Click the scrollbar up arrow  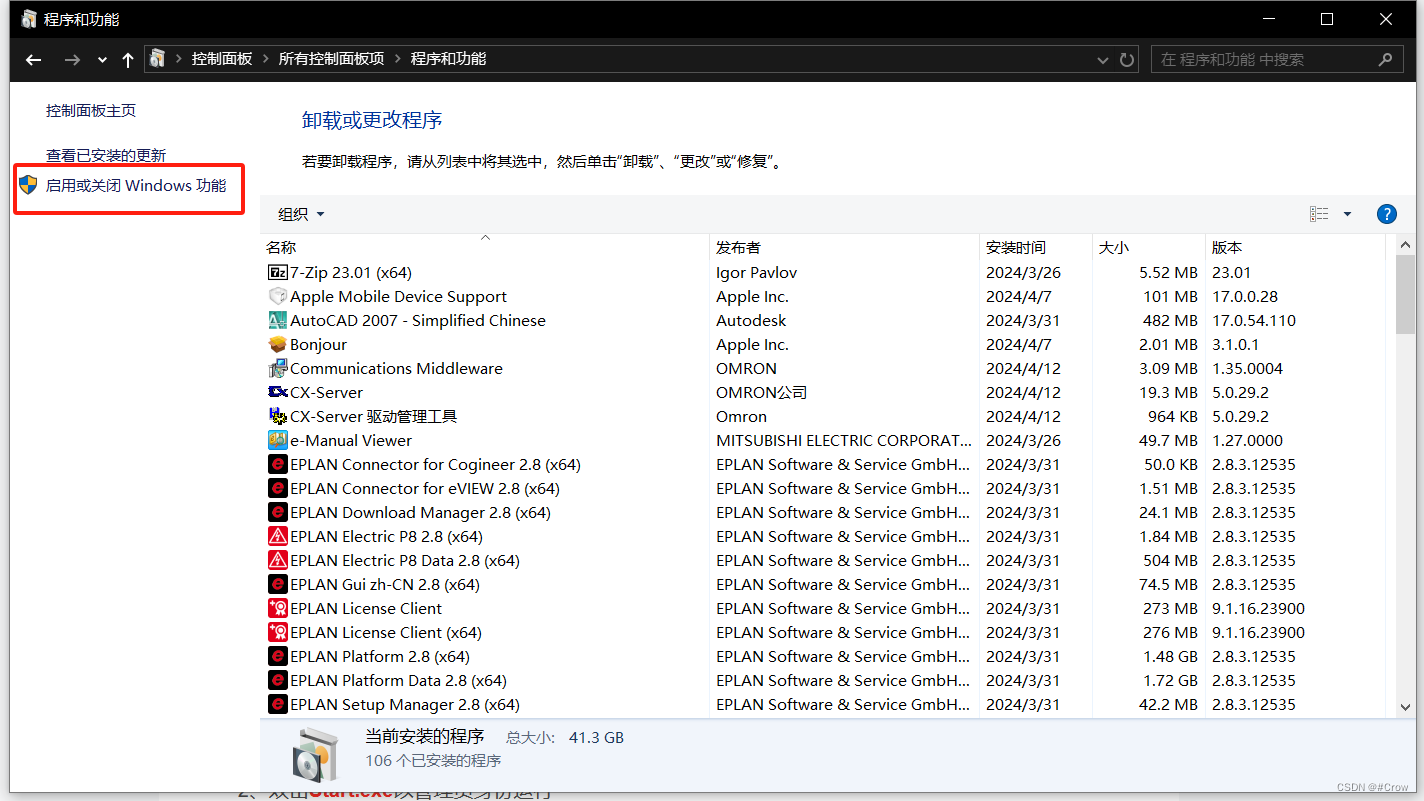1406,245
